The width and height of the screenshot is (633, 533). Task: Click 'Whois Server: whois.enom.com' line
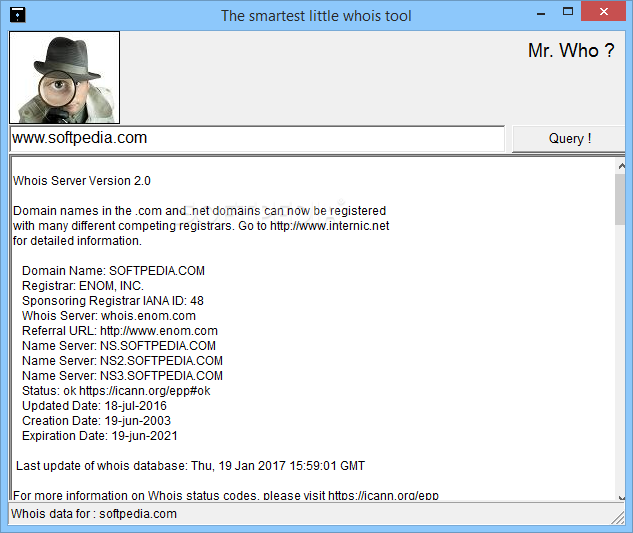(109, 316)
